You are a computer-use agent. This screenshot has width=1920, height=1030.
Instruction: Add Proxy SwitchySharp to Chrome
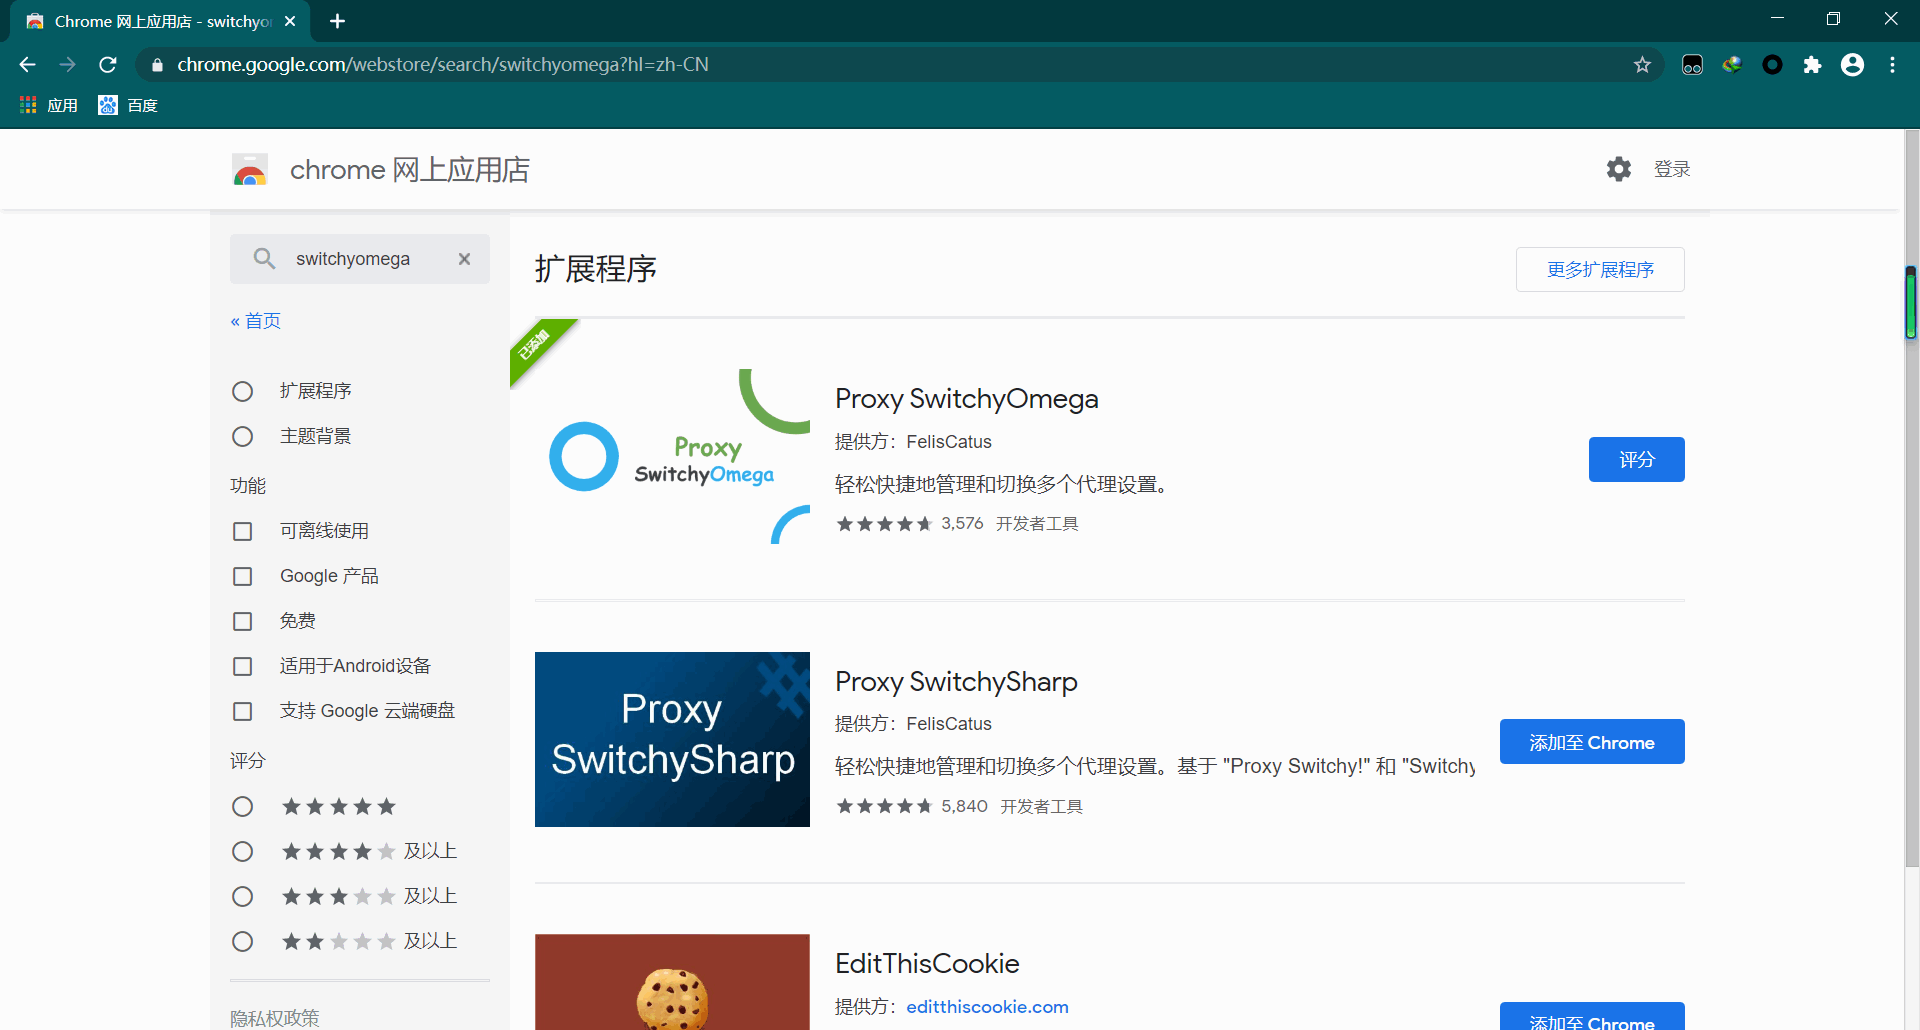tap(1592, 742)
